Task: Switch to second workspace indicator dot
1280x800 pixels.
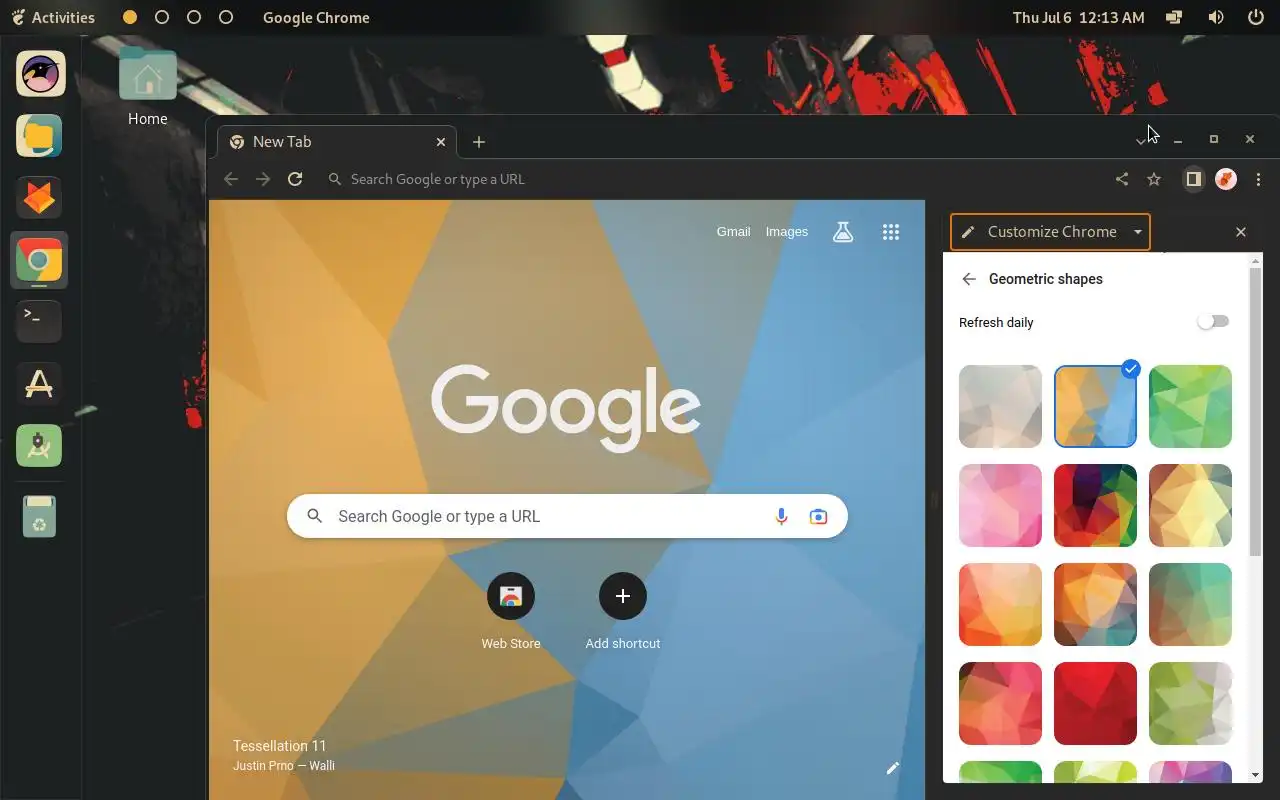Action: point(162,17)
